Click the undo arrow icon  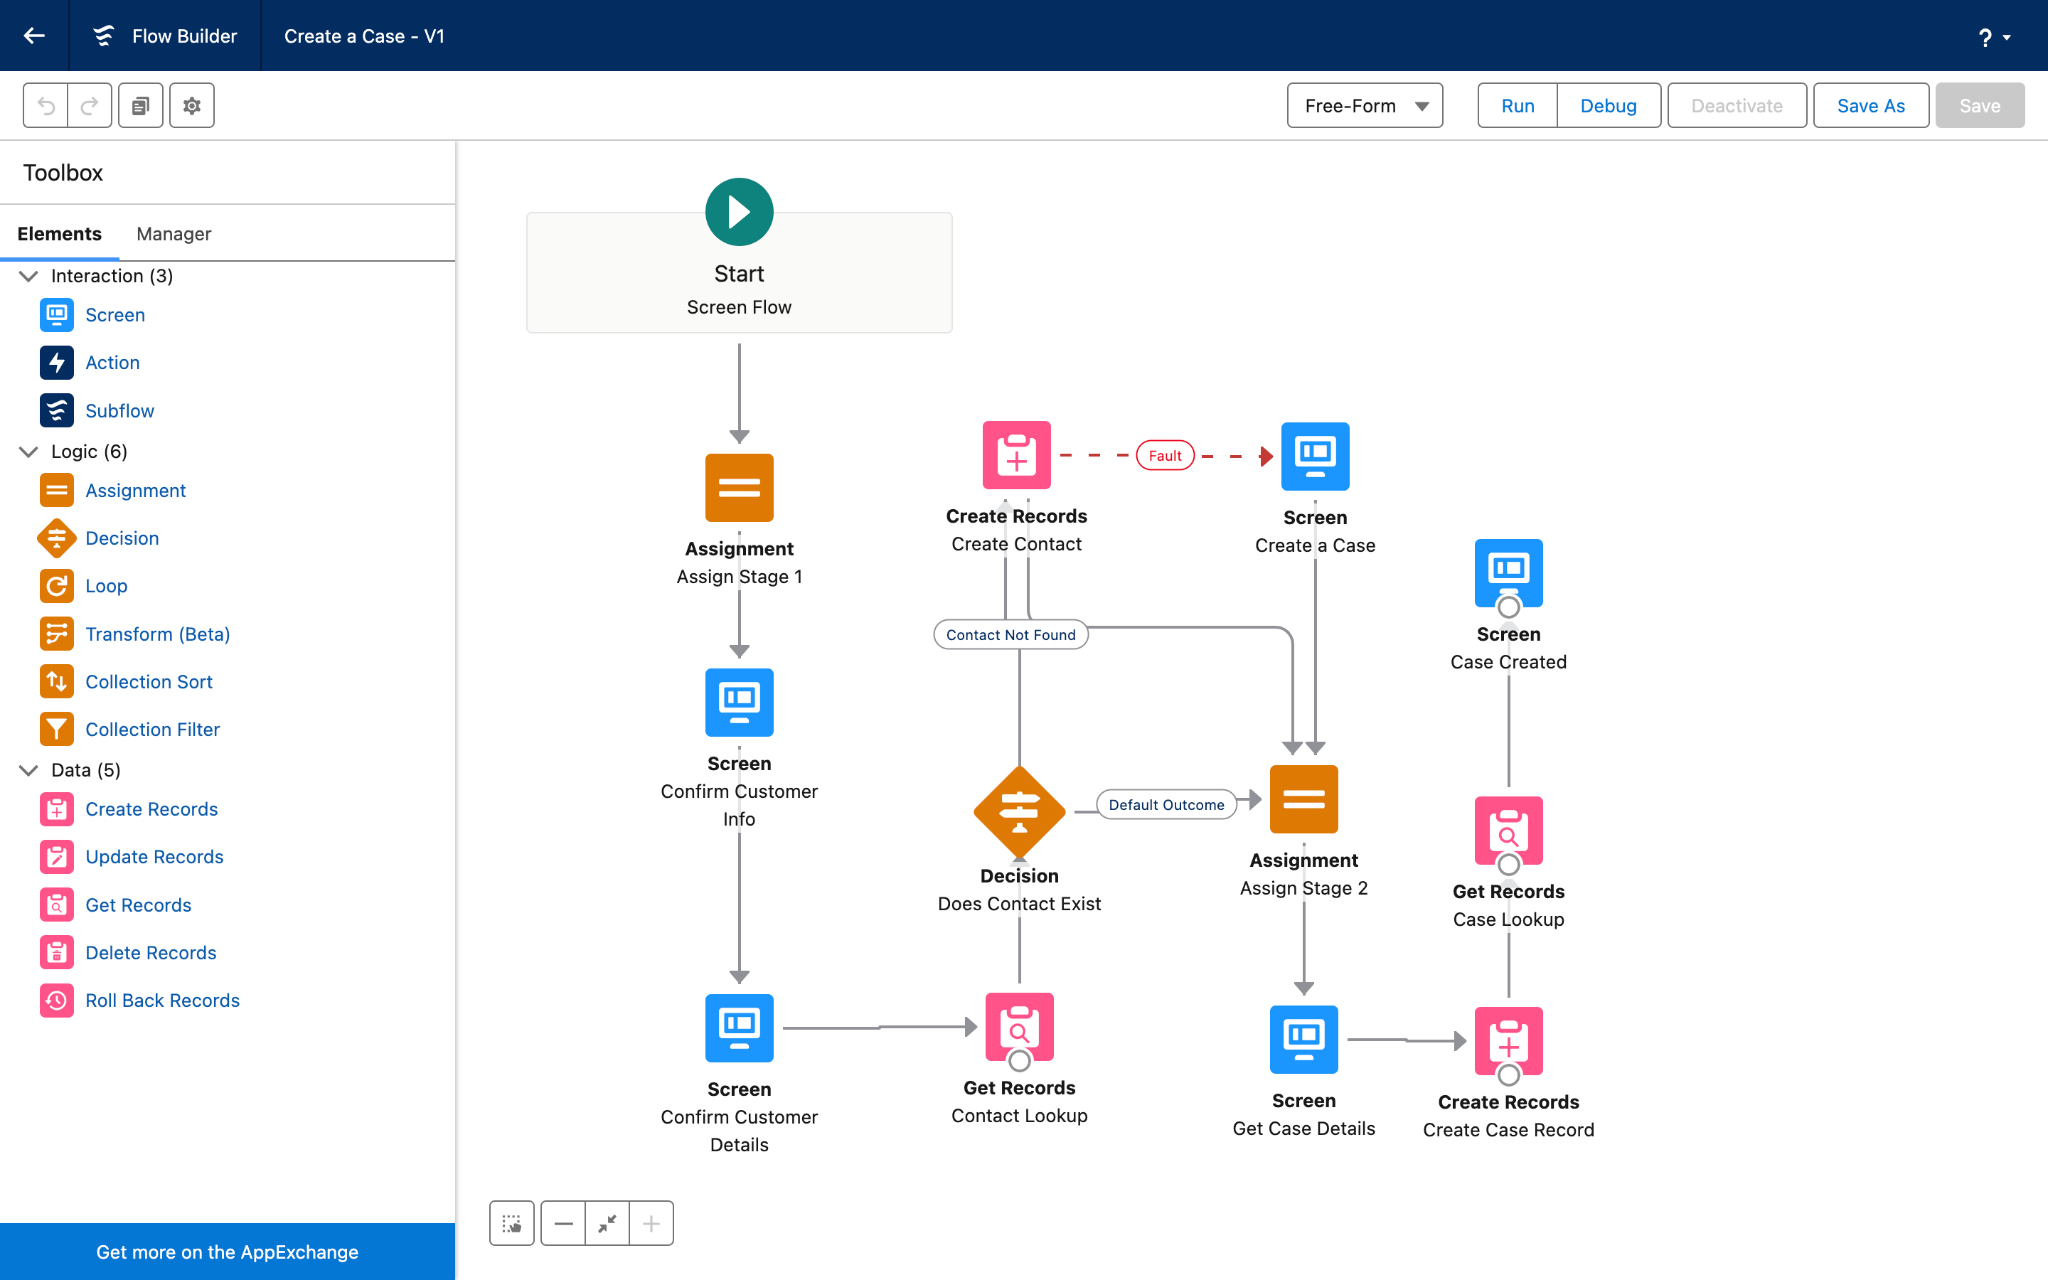pyautogui.click(x=46, y=105)
